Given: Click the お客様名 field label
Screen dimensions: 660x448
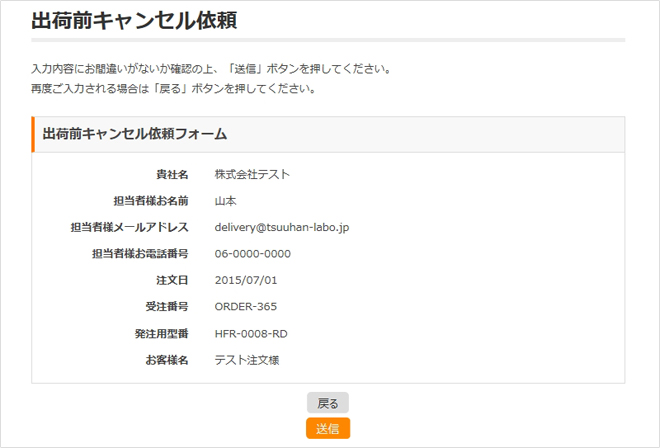Looking at the screenshot, I should coord(167,360).
